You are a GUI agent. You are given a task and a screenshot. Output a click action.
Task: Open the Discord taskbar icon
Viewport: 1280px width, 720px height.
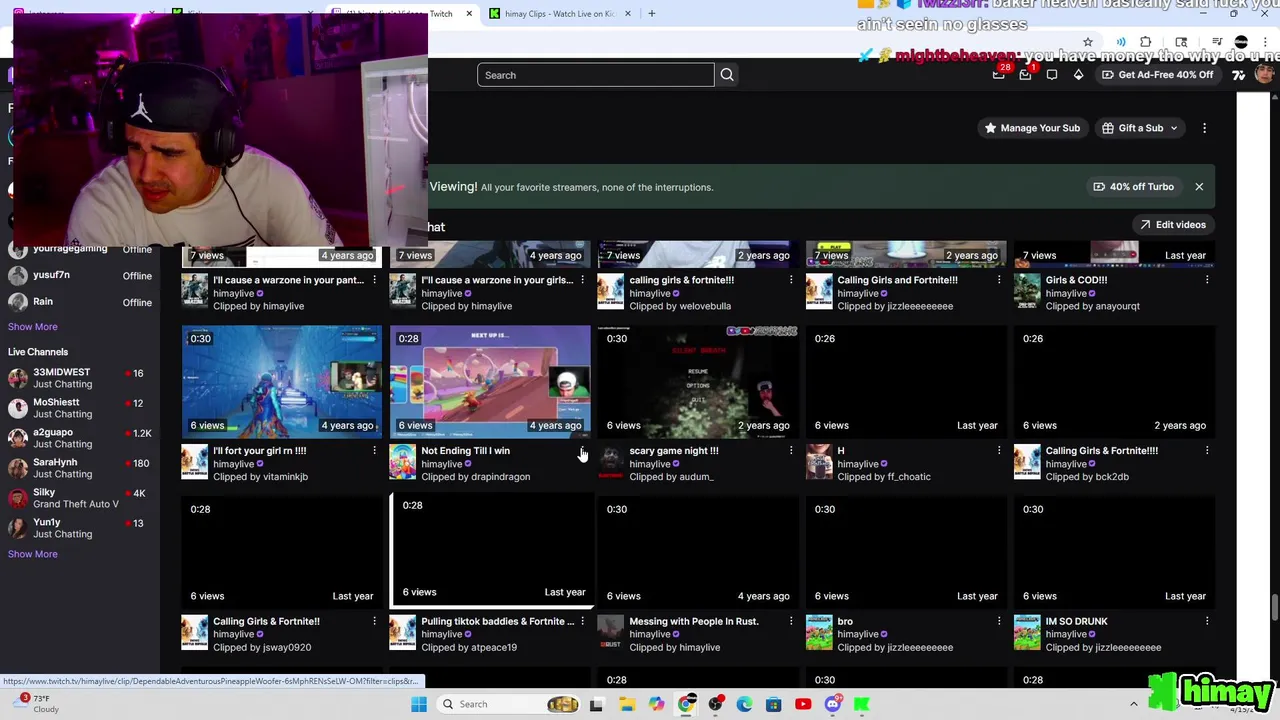pyautogui.click(x=832, y=704)
